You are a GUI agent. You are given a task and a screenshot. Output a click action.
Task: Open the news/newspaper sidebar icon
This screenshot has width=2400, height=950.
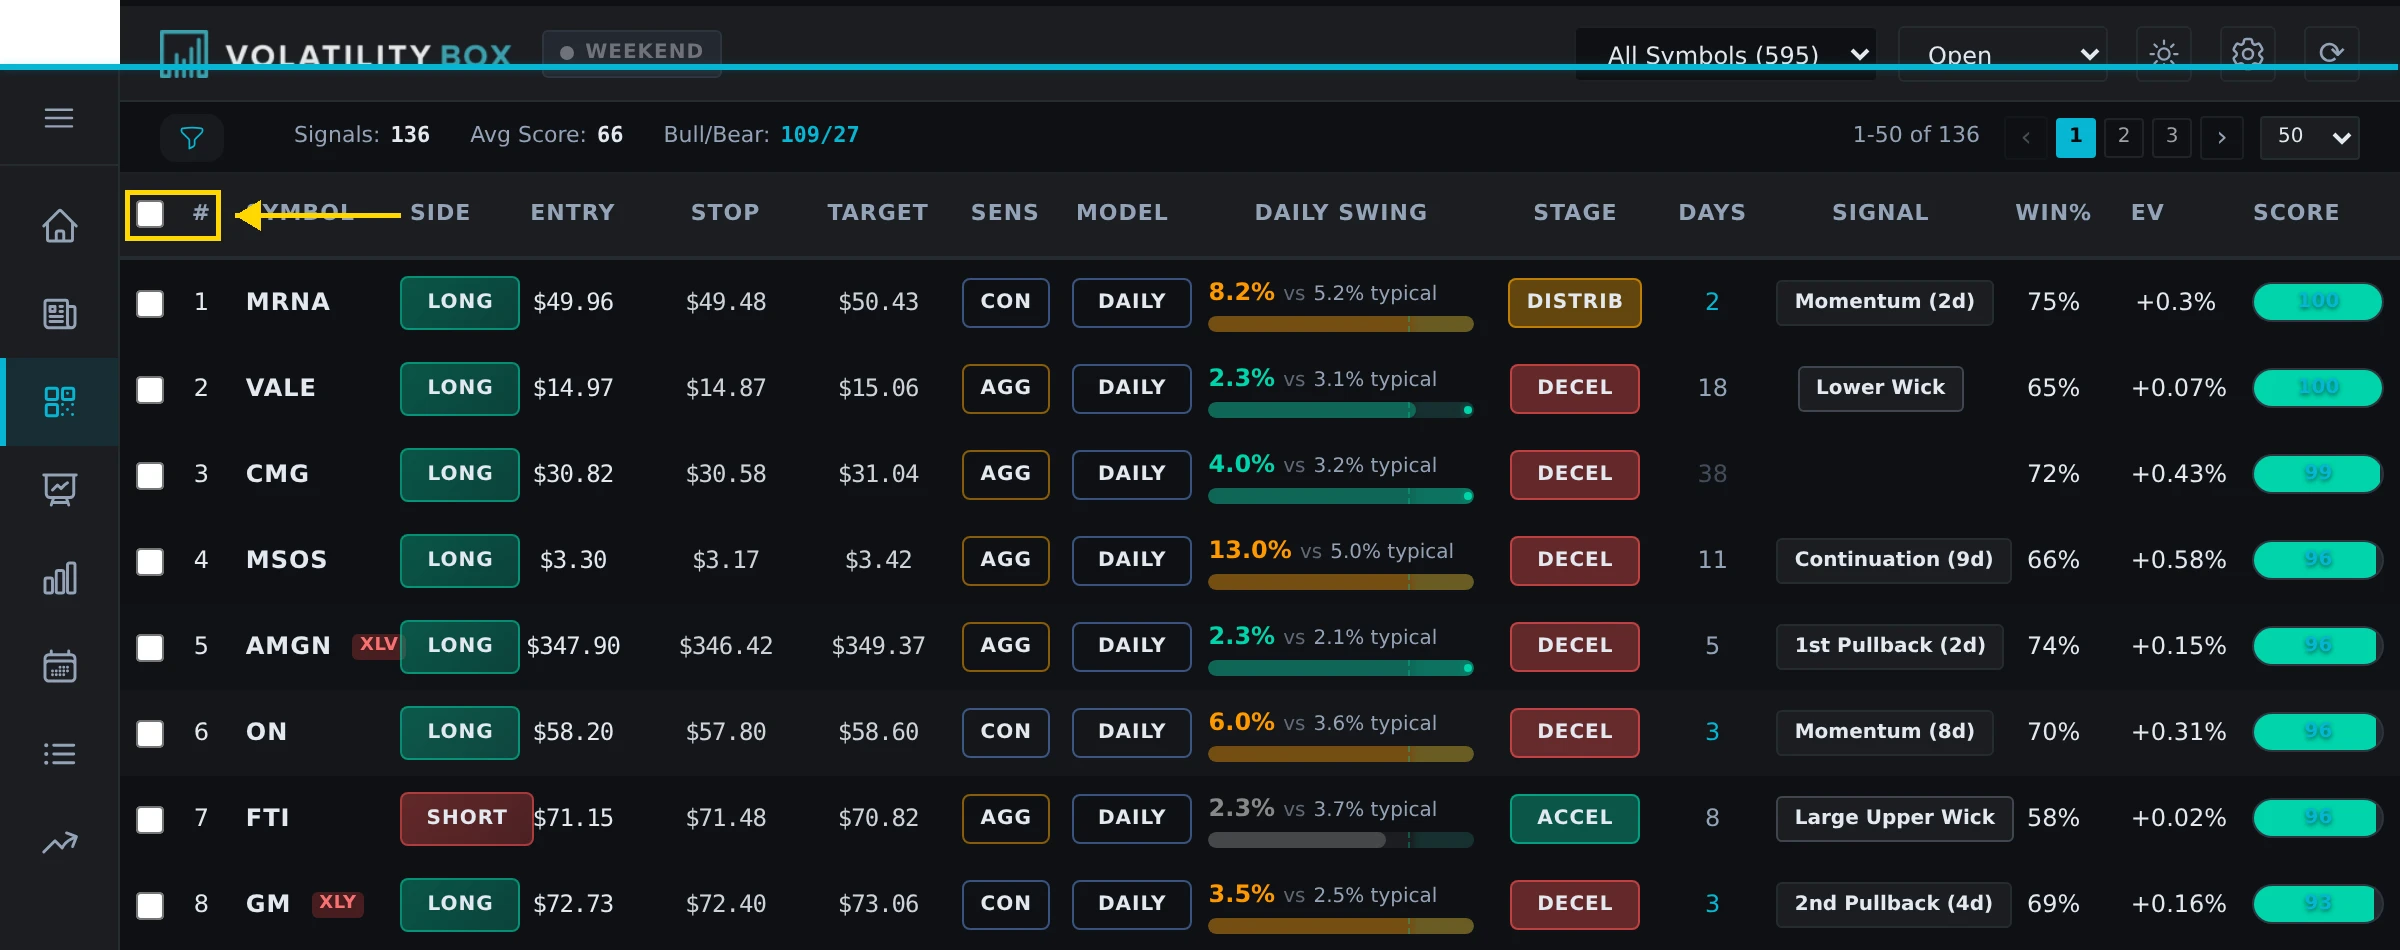tap(60, 314)
